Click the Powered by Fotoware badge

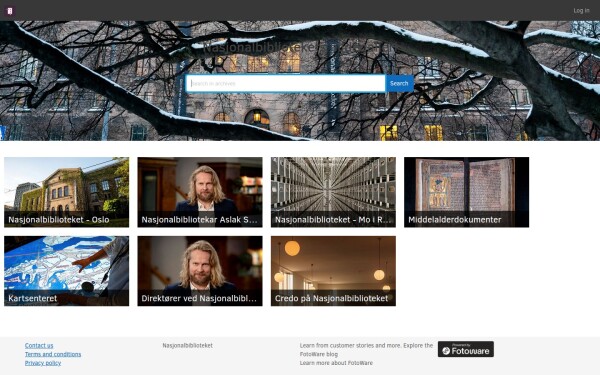tap(466, 349)
